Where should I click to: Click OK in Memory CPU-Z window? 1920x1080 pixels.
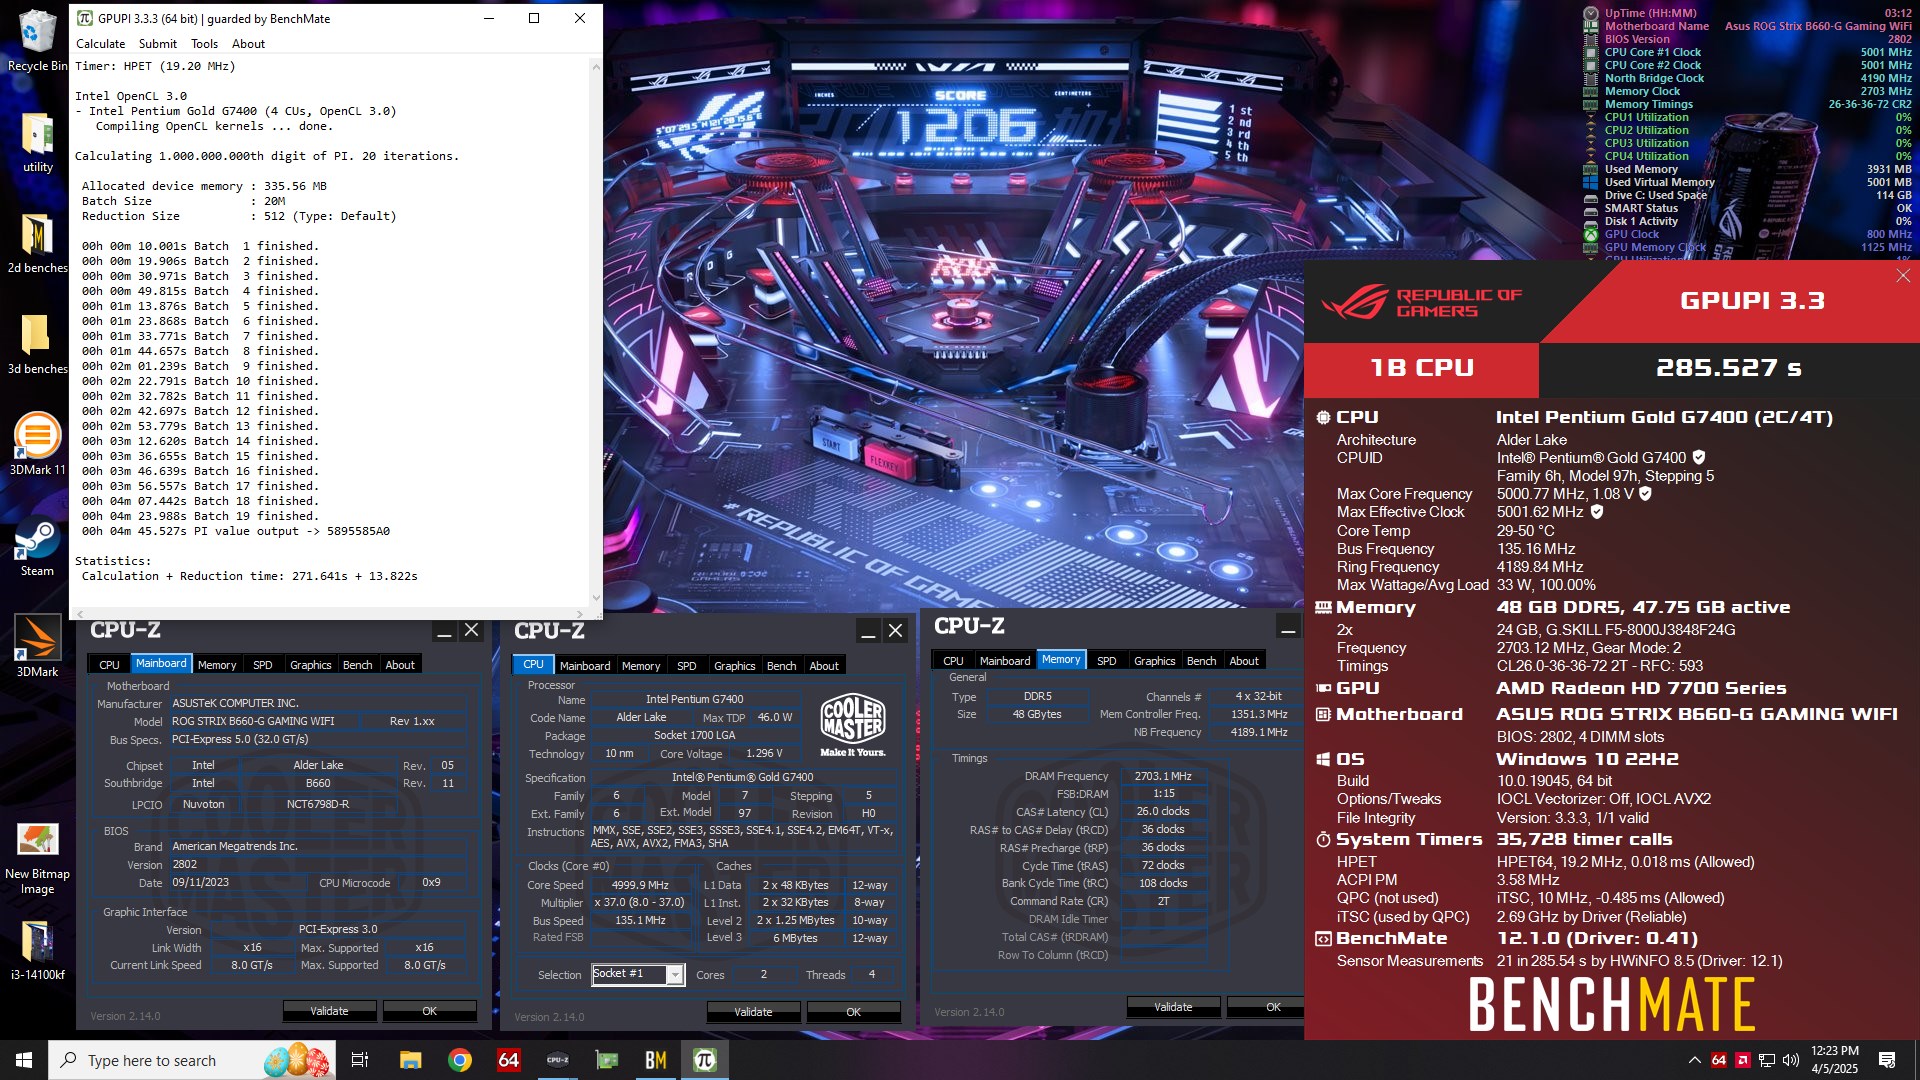[x=1266, y=1007]
